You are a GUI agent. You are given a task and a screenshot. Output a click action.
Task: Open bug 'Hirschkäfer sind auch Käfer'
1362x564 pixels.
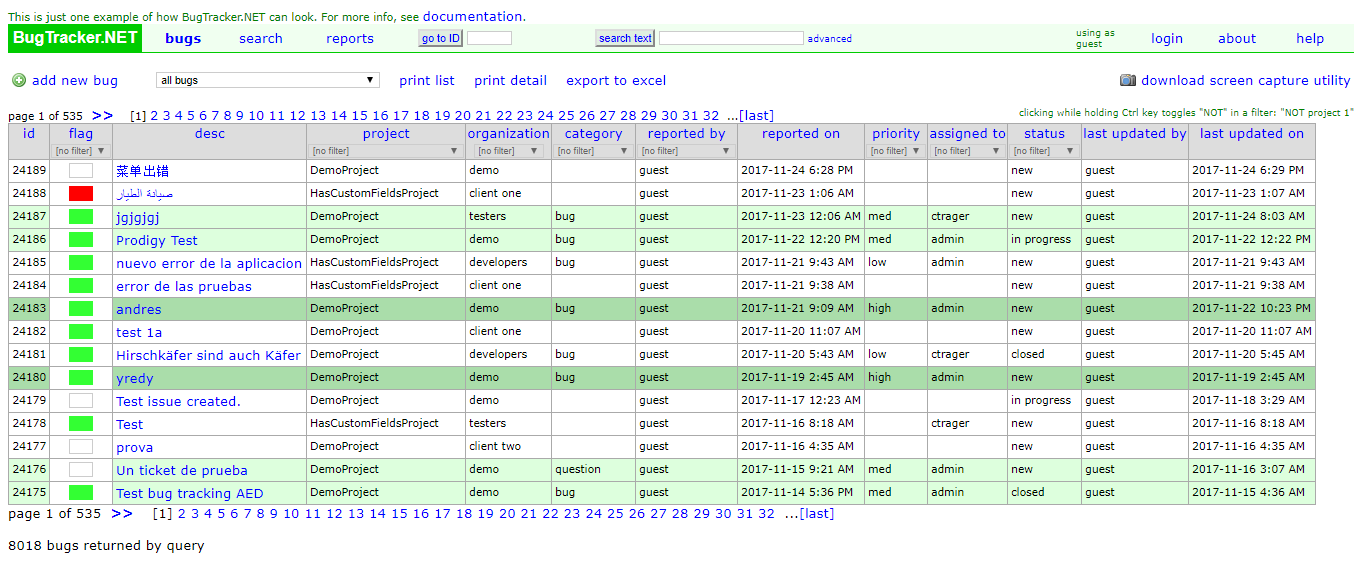208,355
